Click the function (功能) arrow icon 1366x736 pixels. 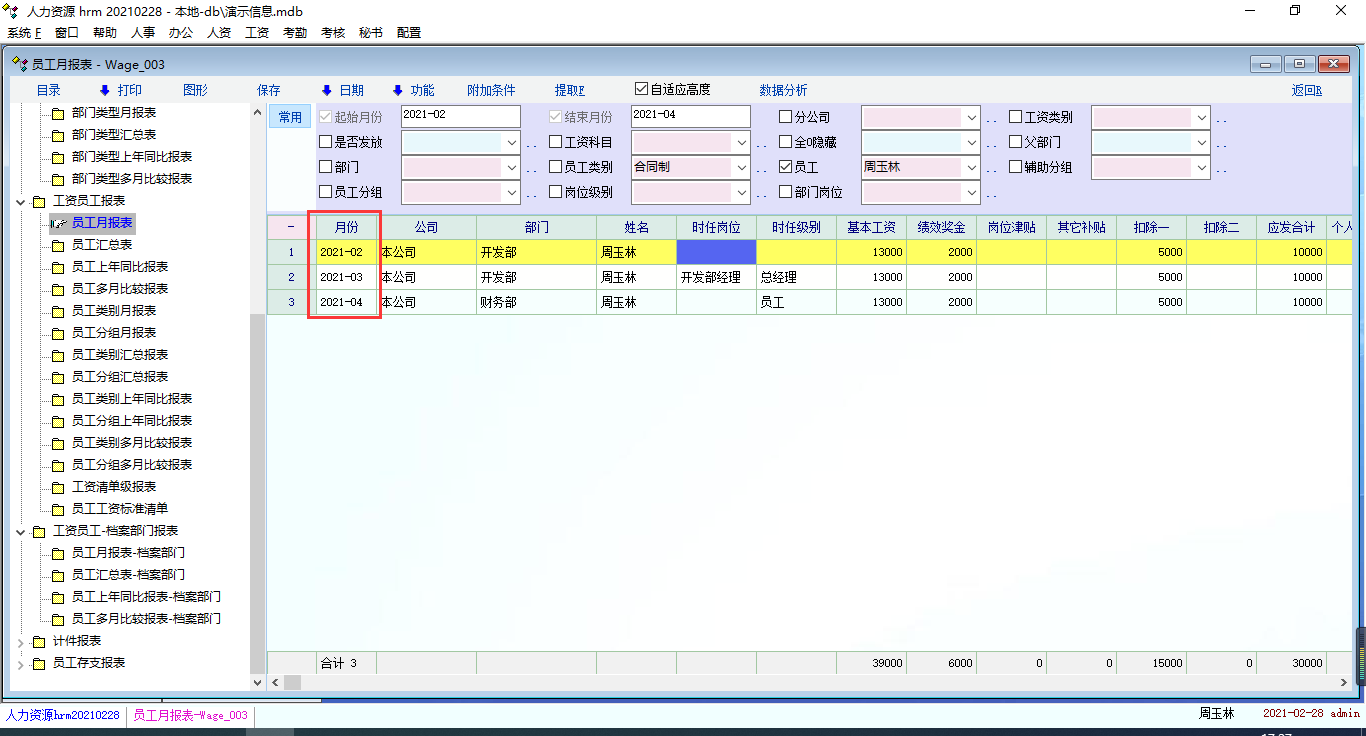397,90
